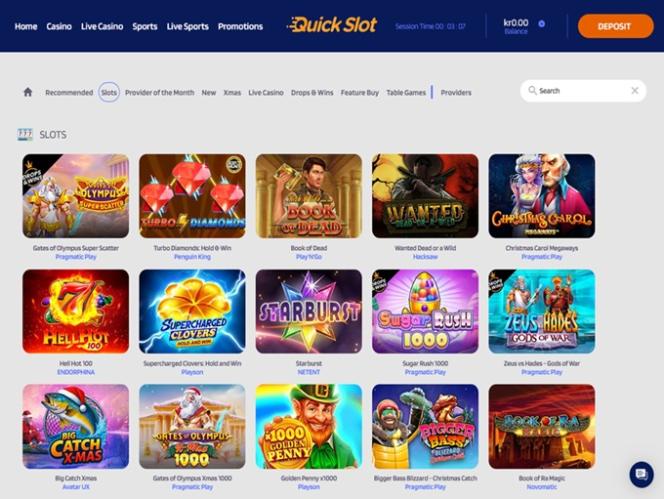Open Hell Hot 100 game thumbnail

76,311
